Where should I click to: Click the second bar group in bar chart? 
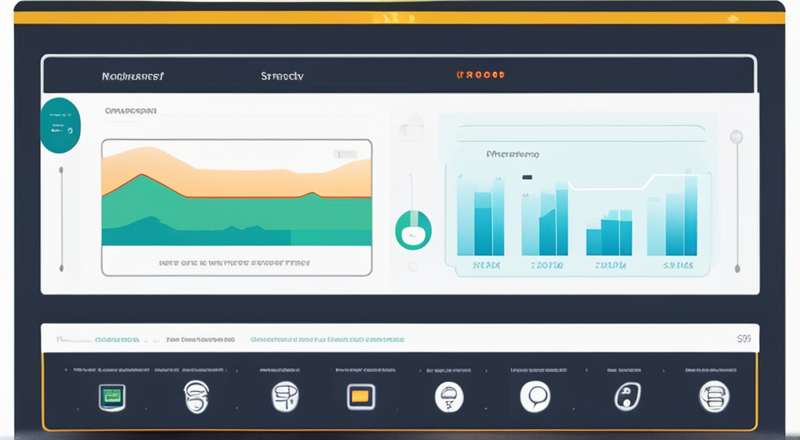[x=544, y=219]
